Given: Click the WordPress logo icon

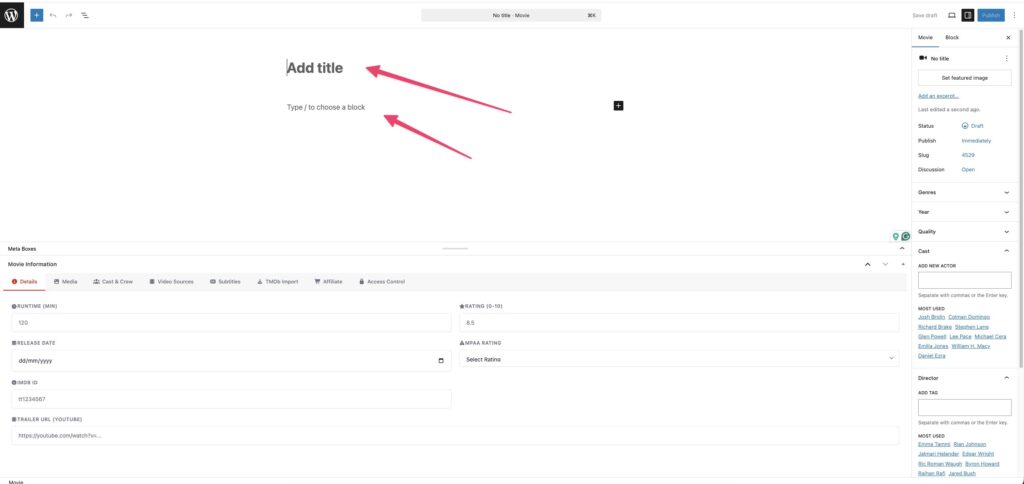Looking at the screenshot, I should pos(12,15).
